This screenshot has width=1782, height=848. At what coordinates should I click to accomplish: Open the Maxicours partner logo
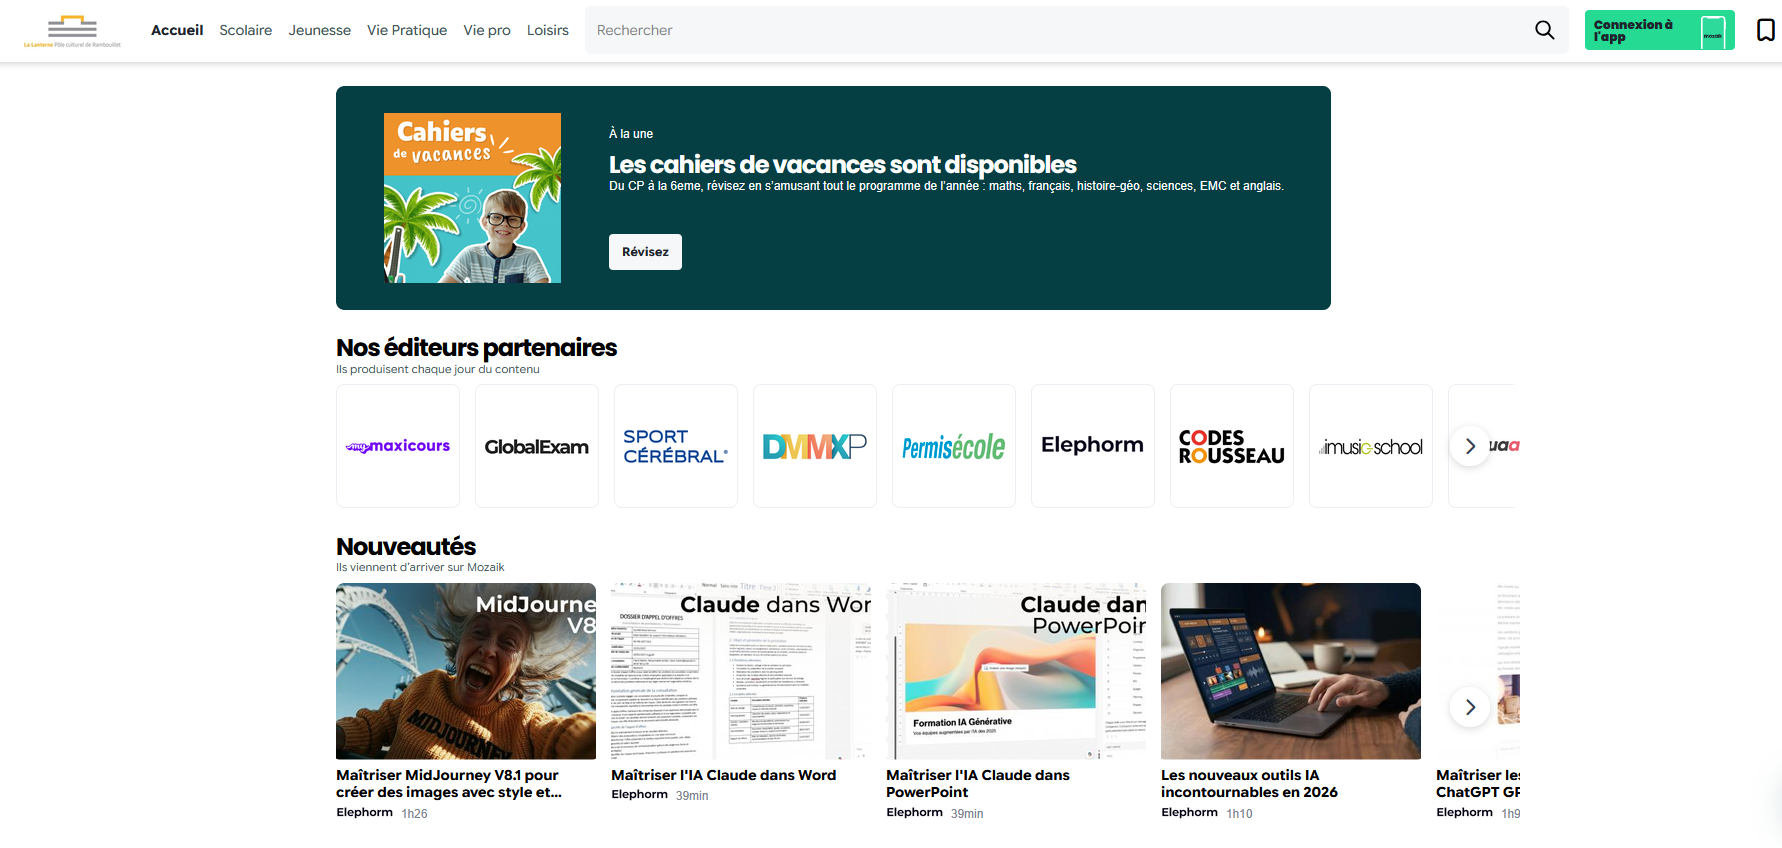[x=398, y=446]
